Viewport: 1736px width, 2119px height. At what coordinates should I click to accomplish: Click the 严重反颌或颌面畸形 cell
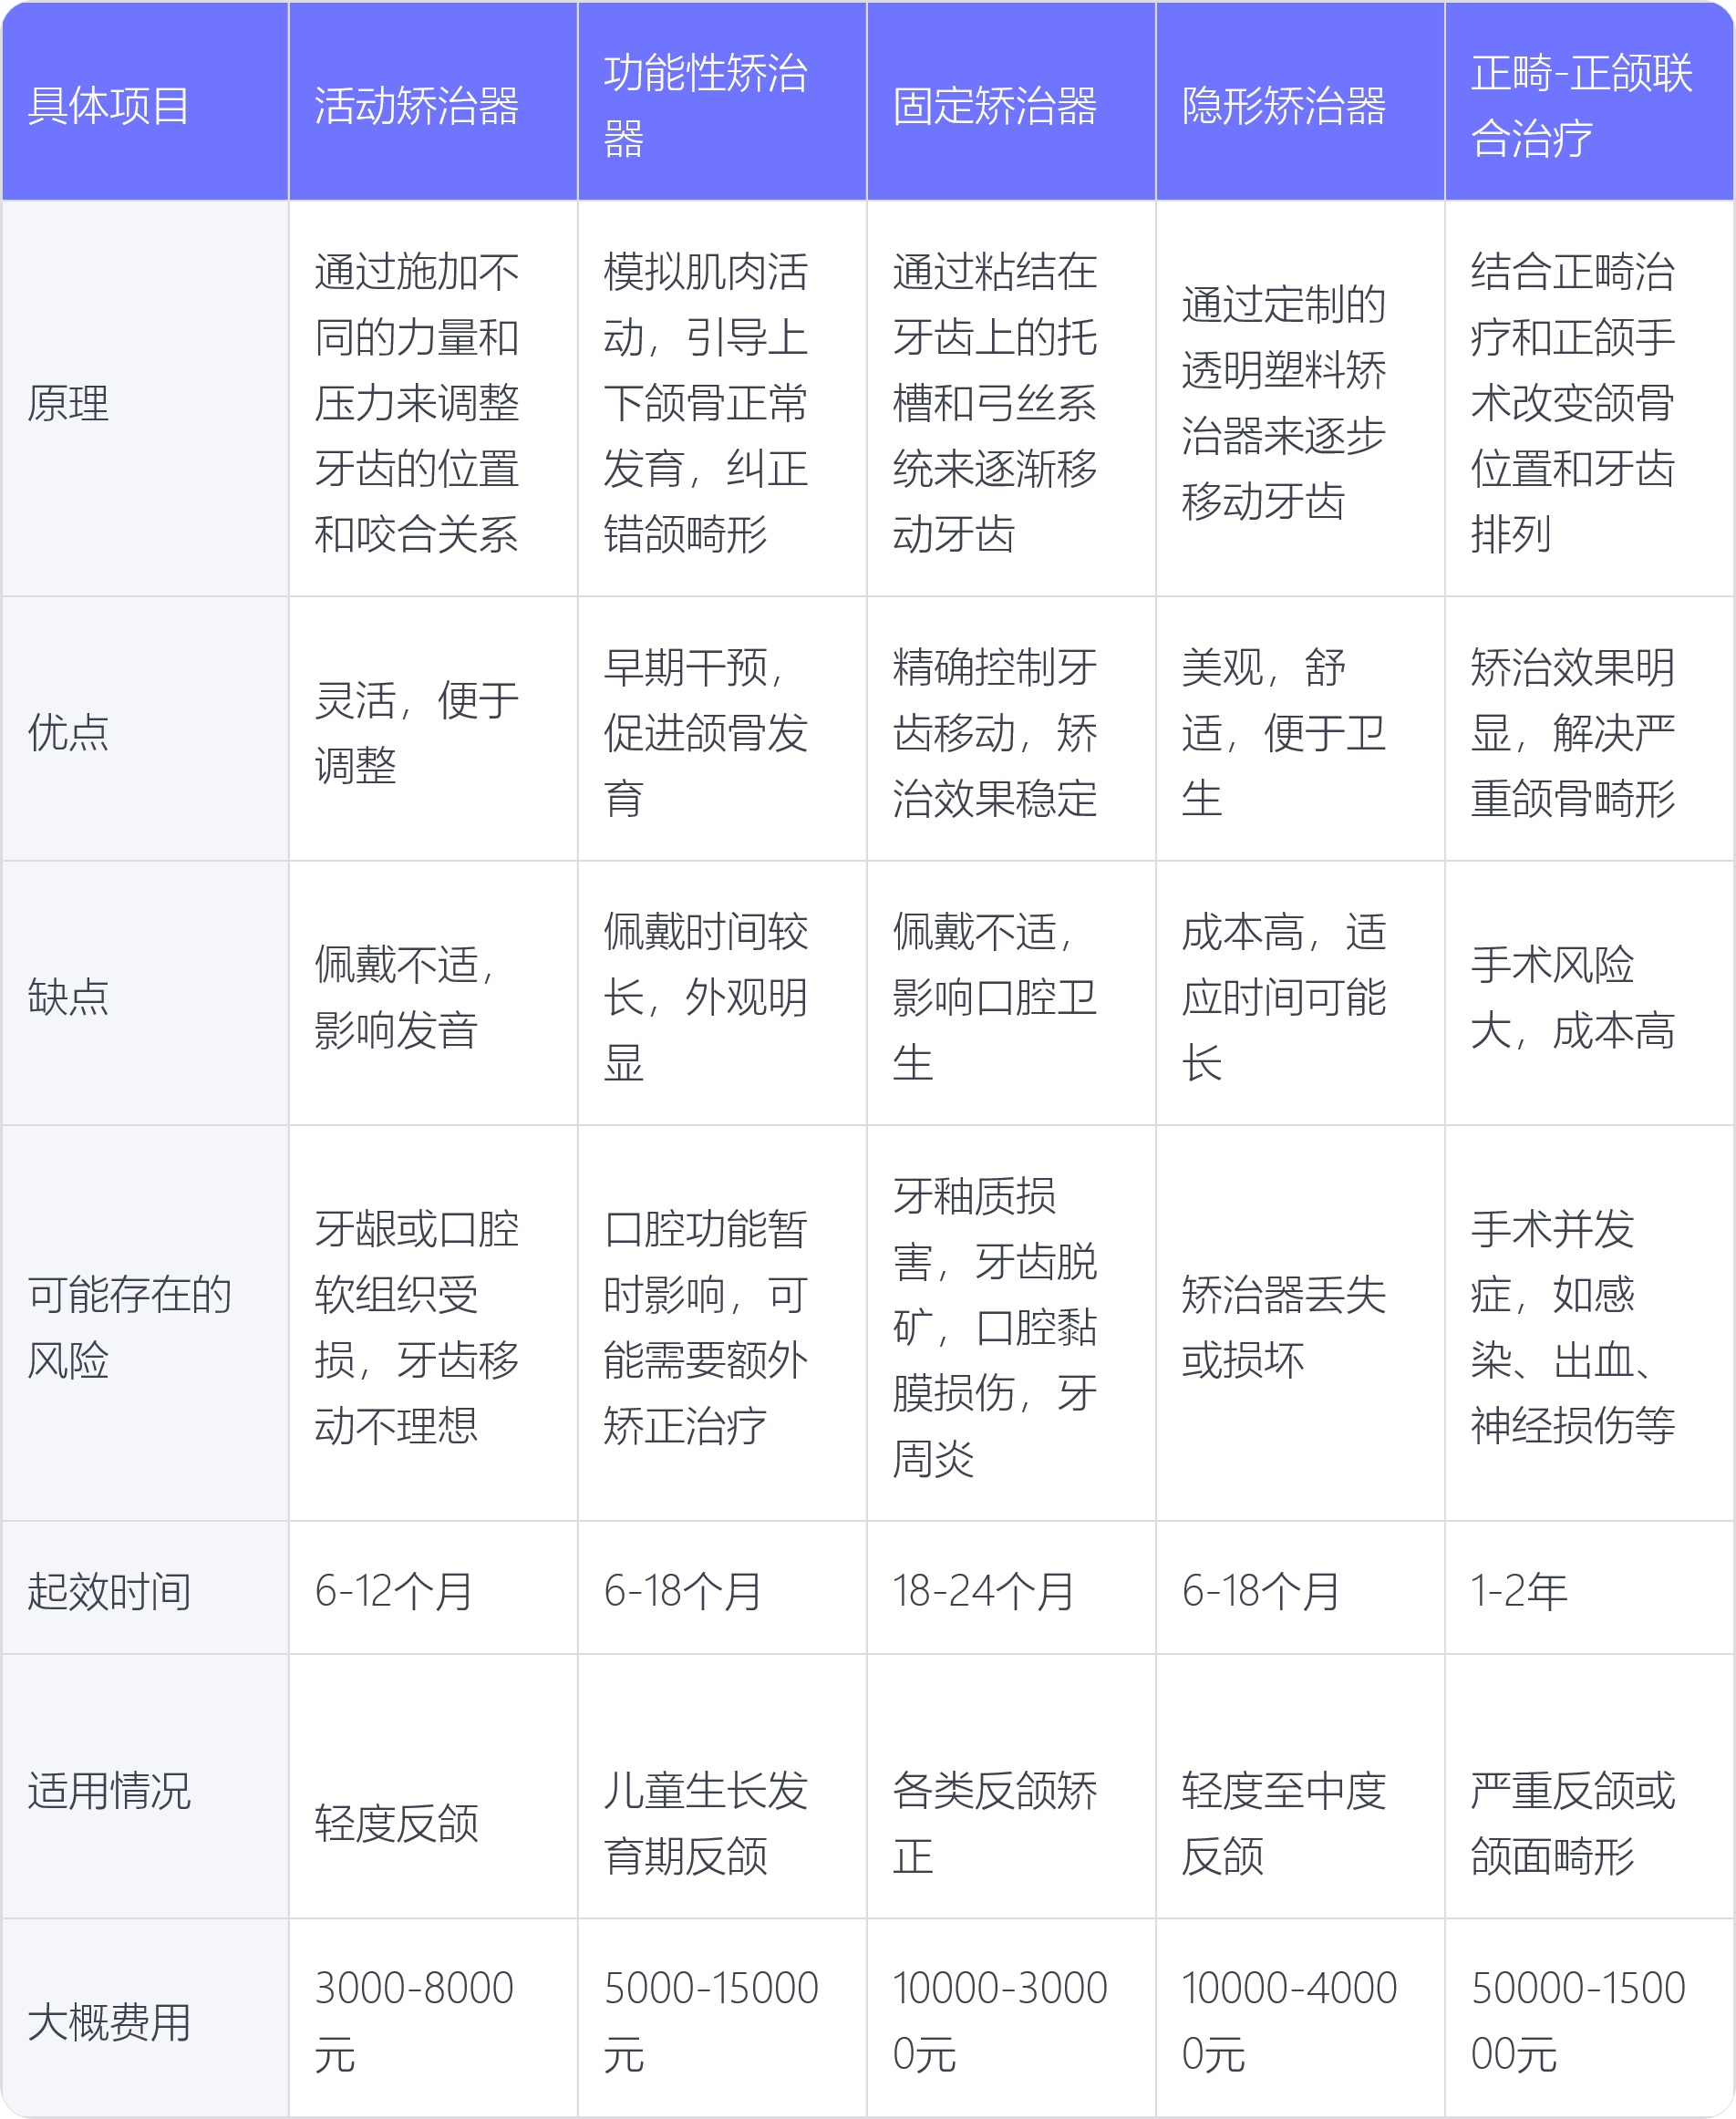point(1590,1786)
